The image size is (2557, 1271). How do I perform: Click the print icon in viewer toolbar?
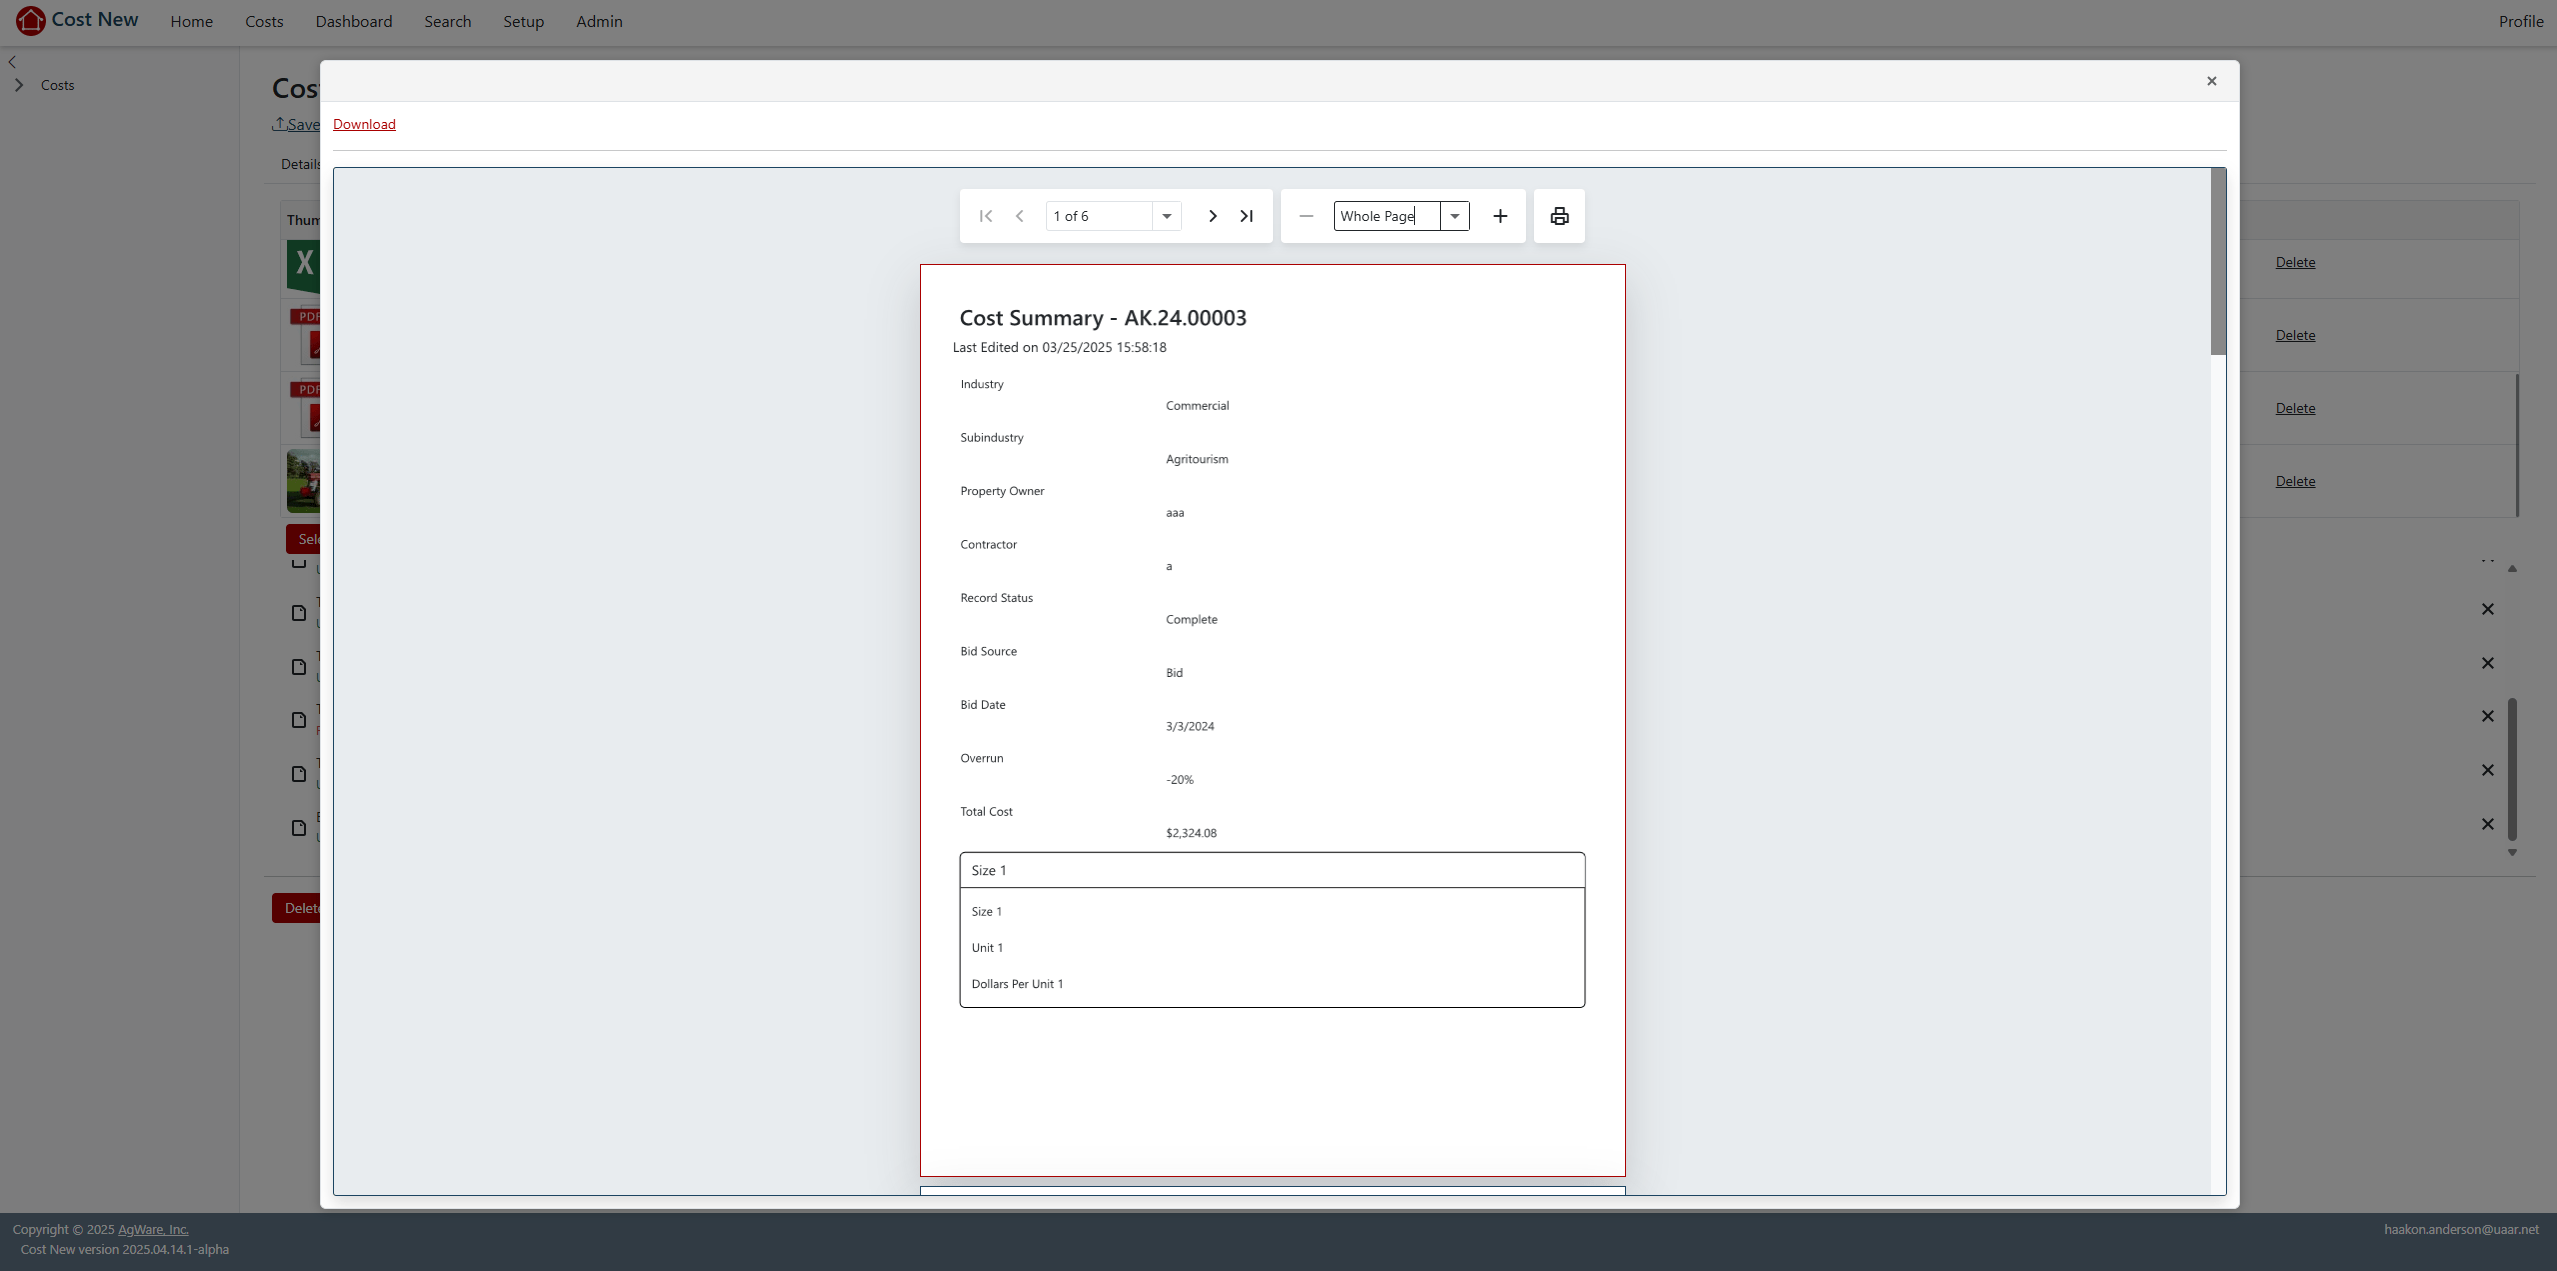[x=1559, y=216]
